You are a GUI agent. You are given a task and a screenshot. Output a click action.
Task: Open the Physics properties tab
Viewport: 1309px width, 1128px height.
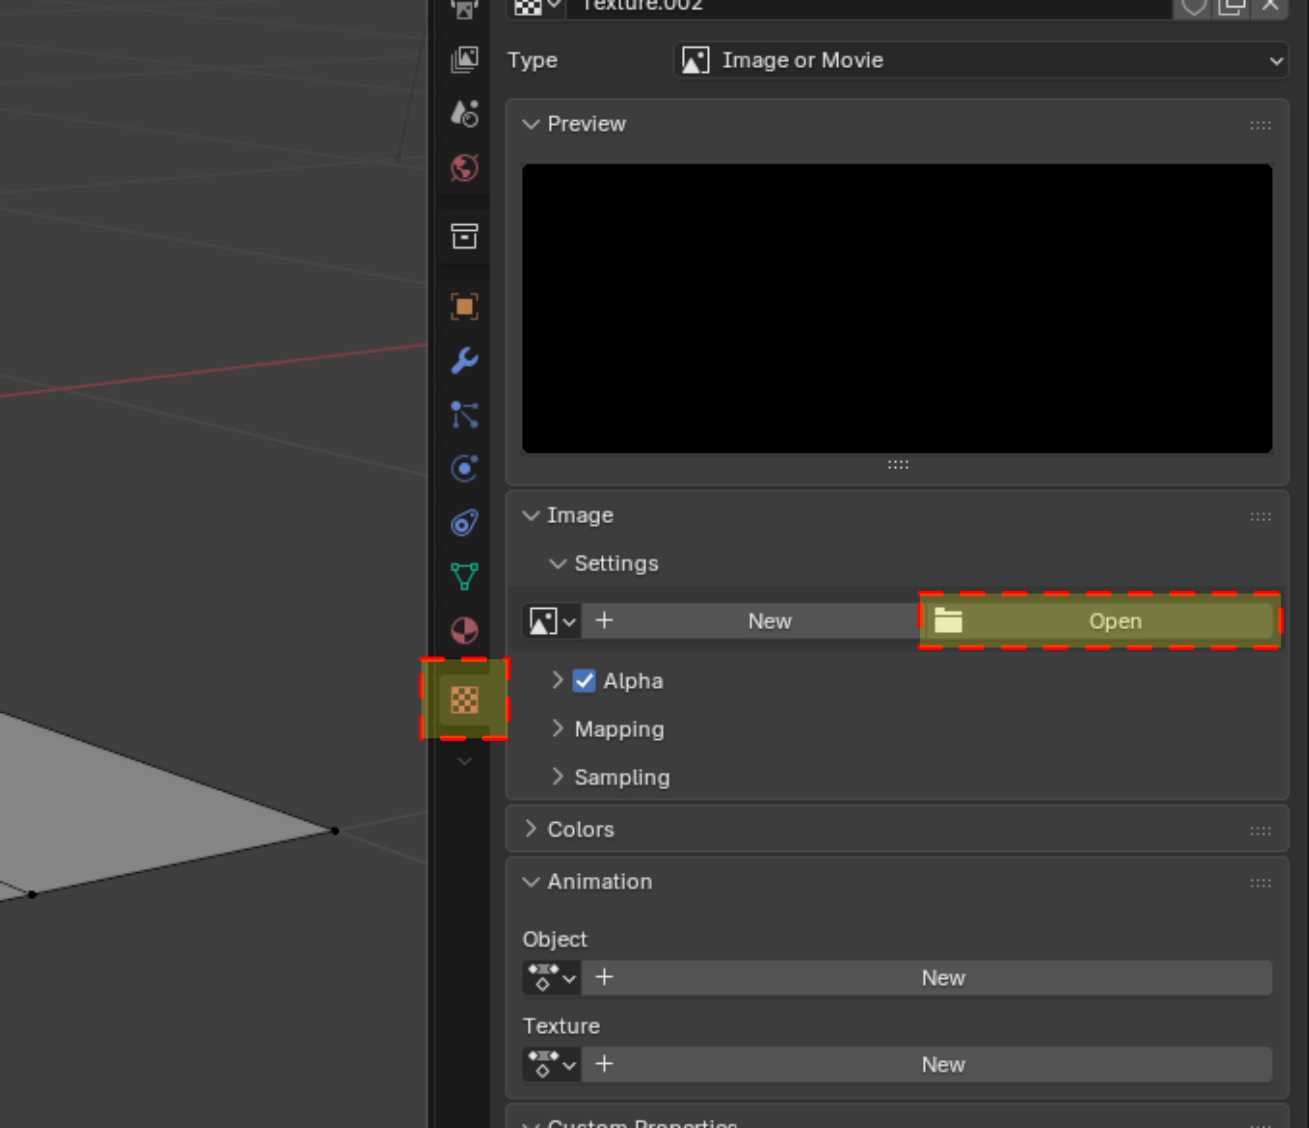464,468
